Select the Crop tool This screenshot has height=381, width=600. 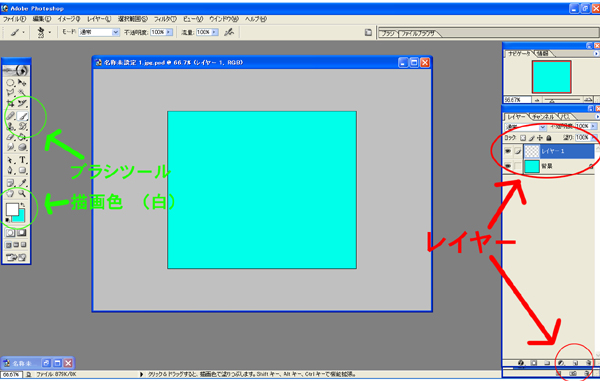point(10,103)
